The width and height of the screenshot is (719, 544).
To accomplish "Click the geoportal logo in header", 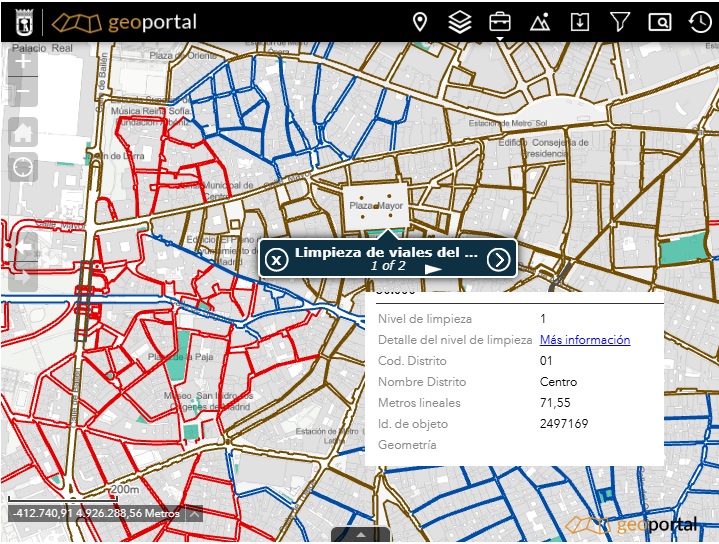I will (124, 22).
